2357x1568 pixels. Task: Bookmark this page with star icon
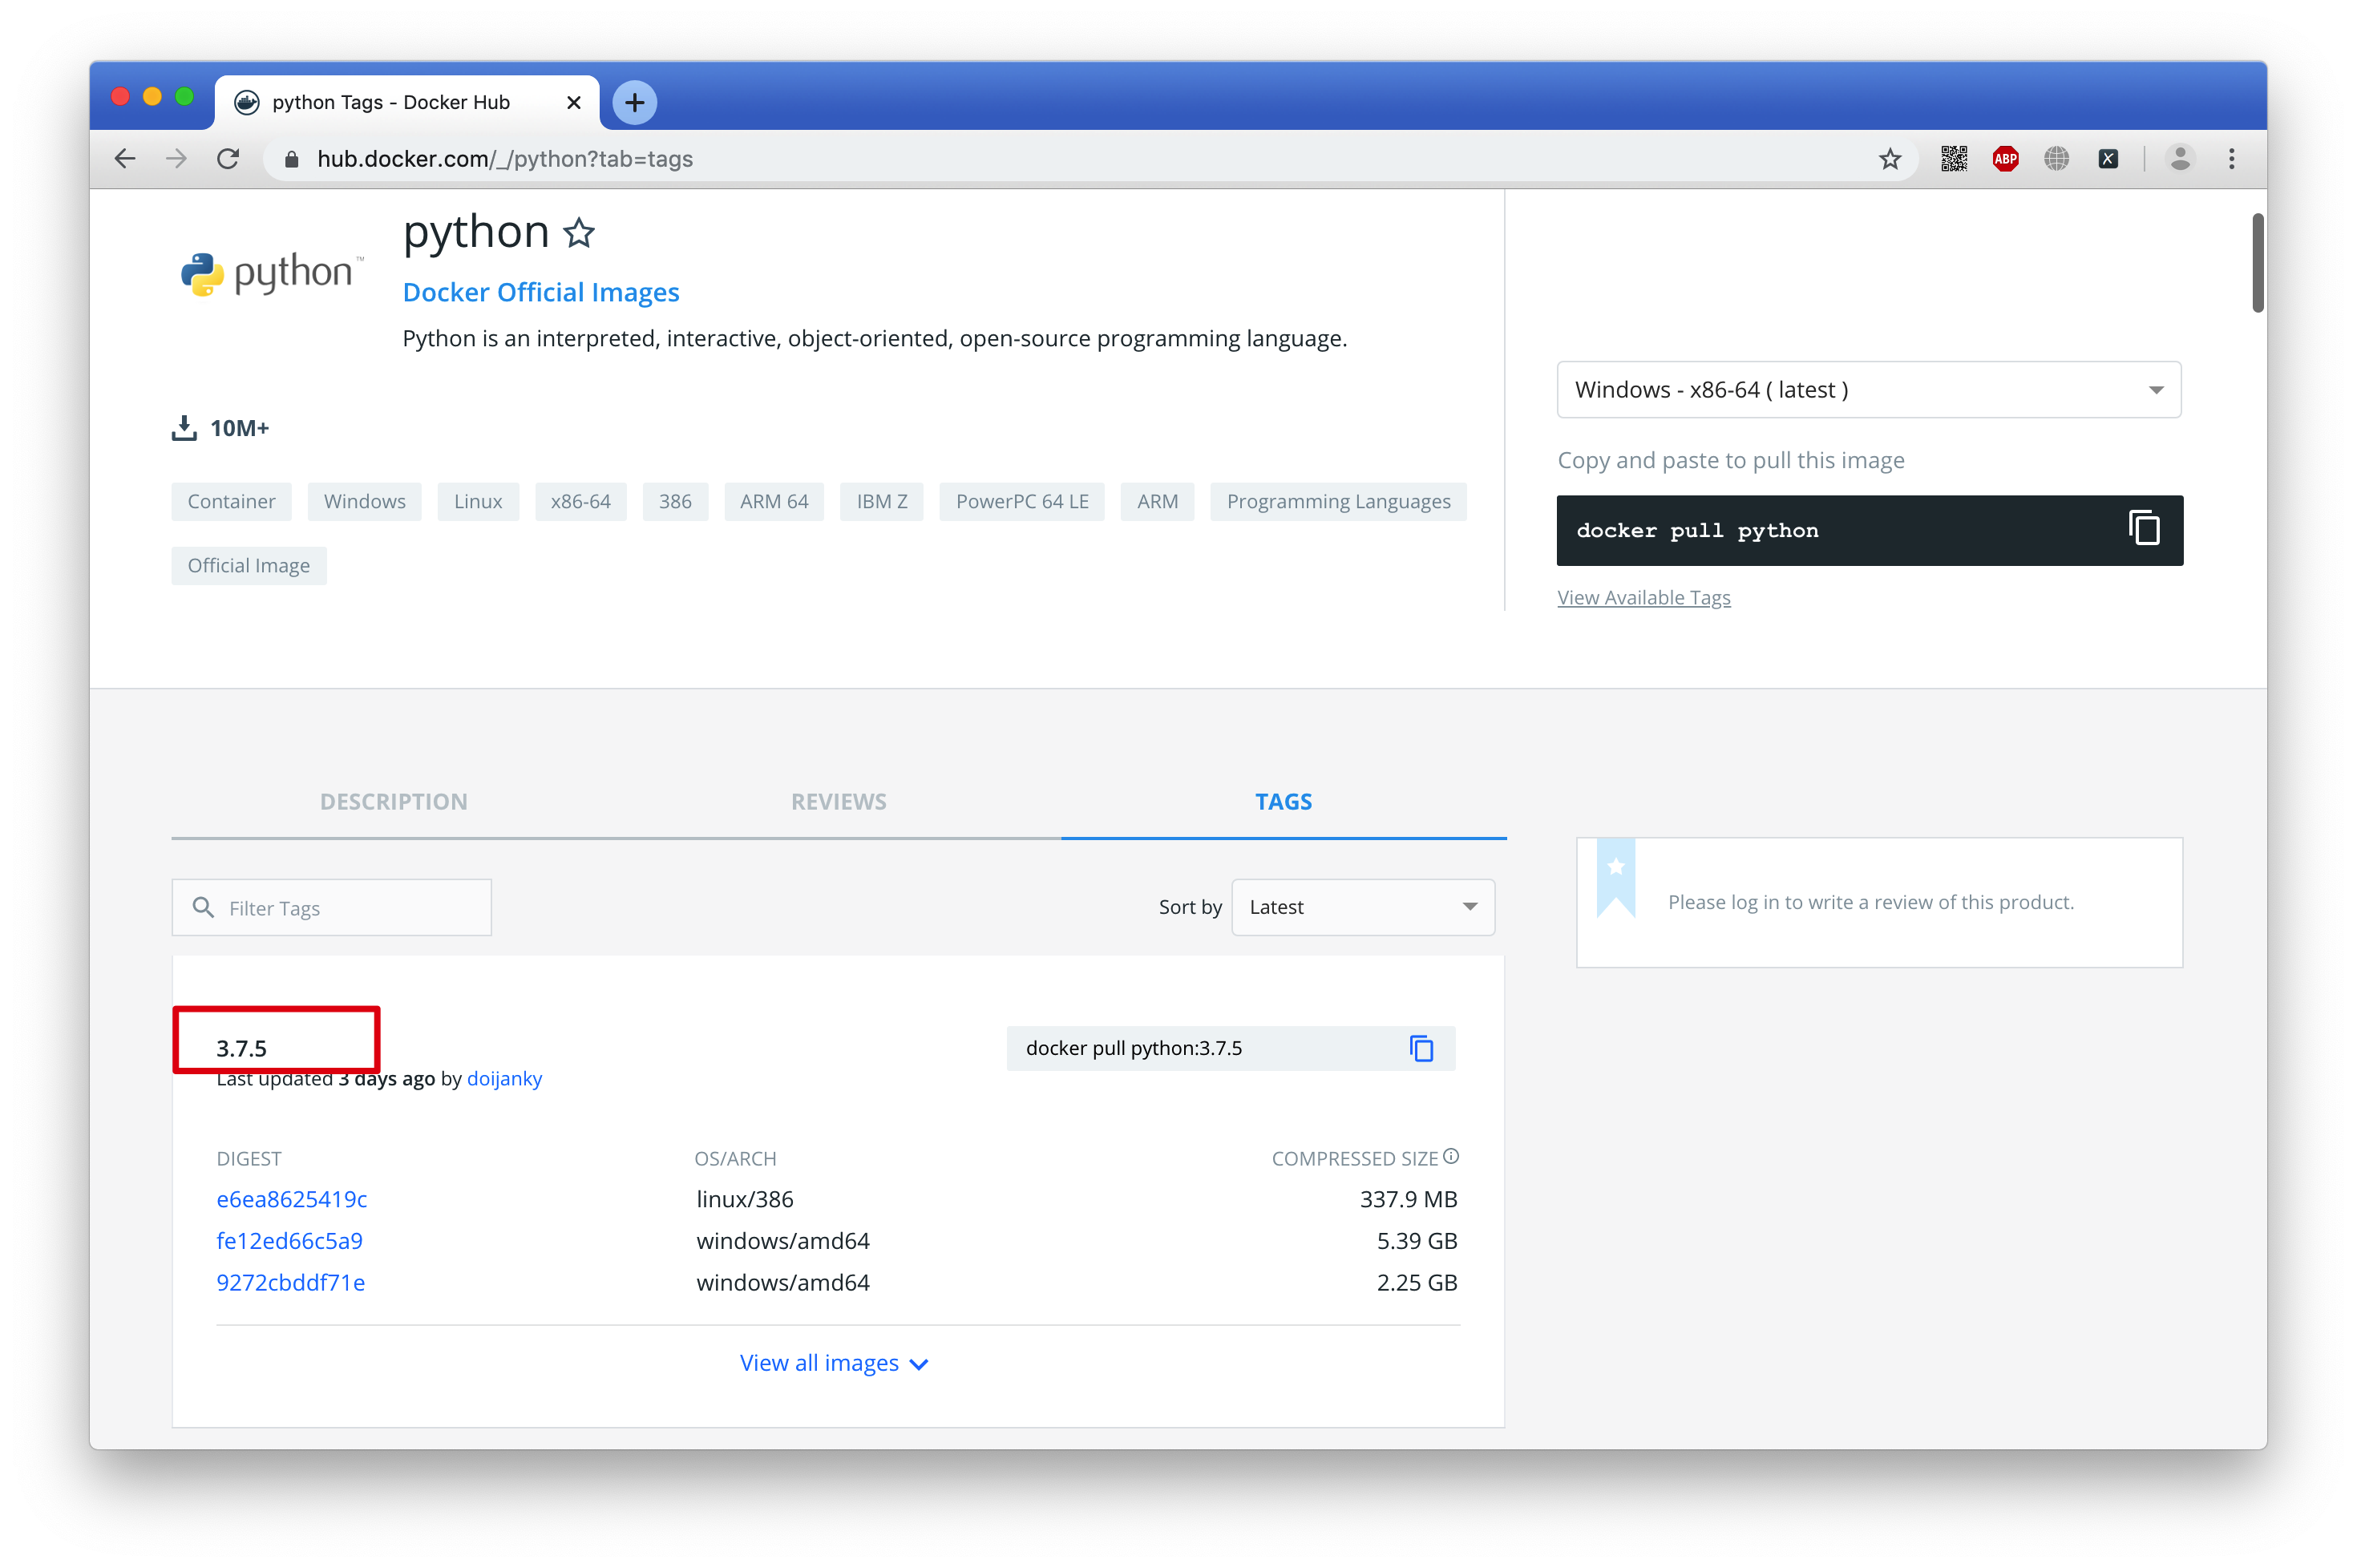[x=1889, y=159]
